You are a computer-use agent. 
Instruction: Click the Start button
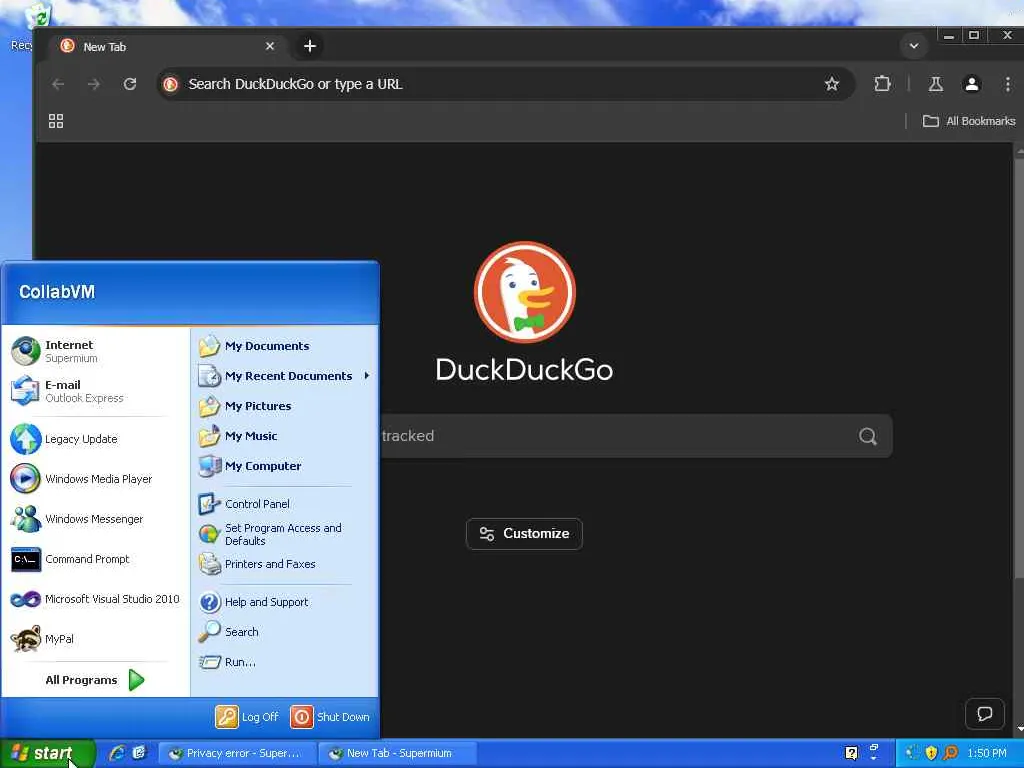tap(47, 753)
